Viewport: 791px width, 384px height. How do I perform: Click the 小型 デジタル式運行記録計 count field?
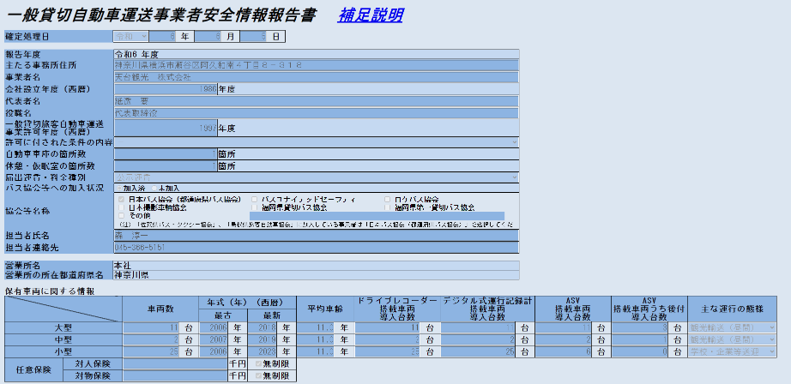tap(479, 352)
